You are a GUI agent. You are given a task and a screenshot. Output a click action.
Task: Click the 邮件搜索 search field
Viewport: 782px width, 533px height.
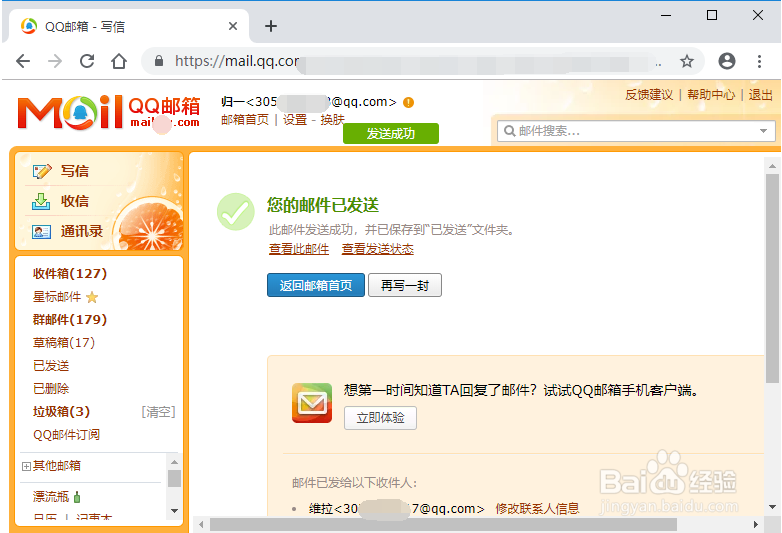pyautogui.click(x=636, y=131)
